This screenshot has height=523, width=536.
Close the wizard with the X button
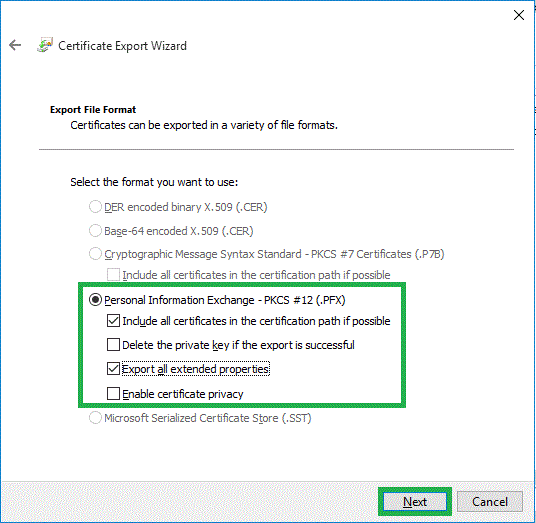point(519,15)
